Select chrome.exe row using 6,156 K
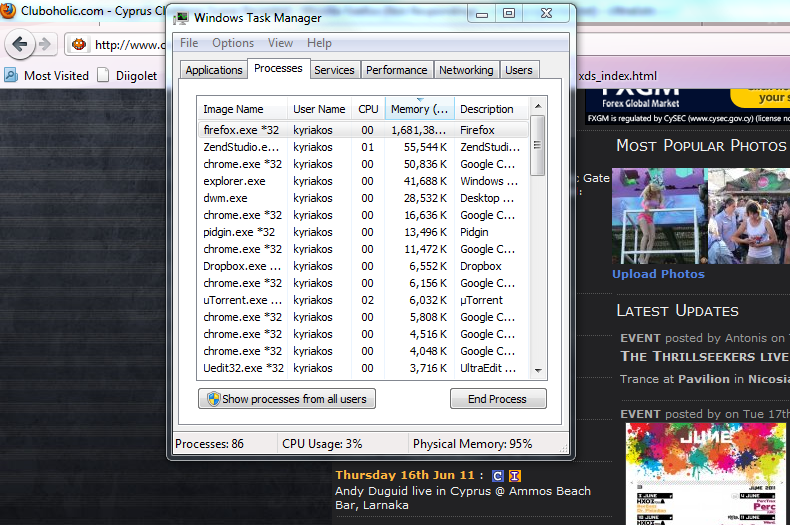The height and width of the screenshot is (525, 790). pyautogui.click(x=363, y=283)
